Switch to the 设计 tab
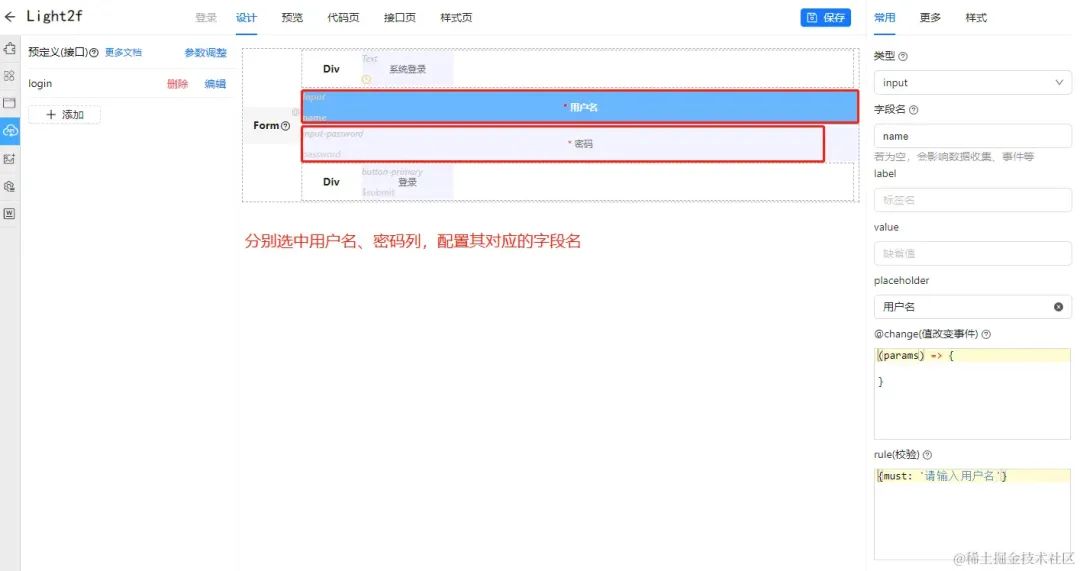 tap(246, 18)
